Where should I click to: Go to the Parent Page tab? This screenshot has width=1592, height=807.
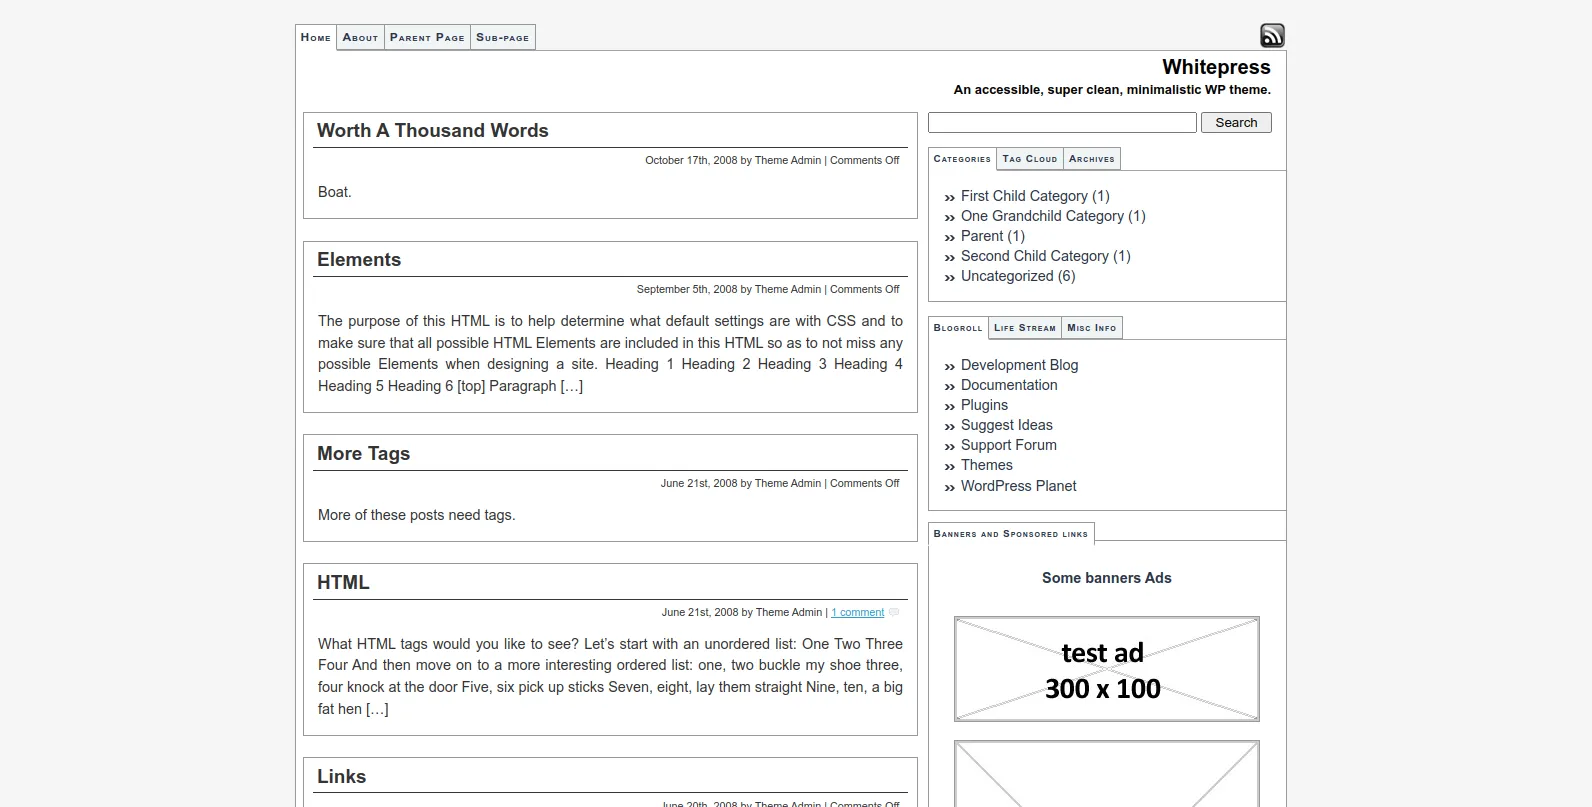(427, 37)
